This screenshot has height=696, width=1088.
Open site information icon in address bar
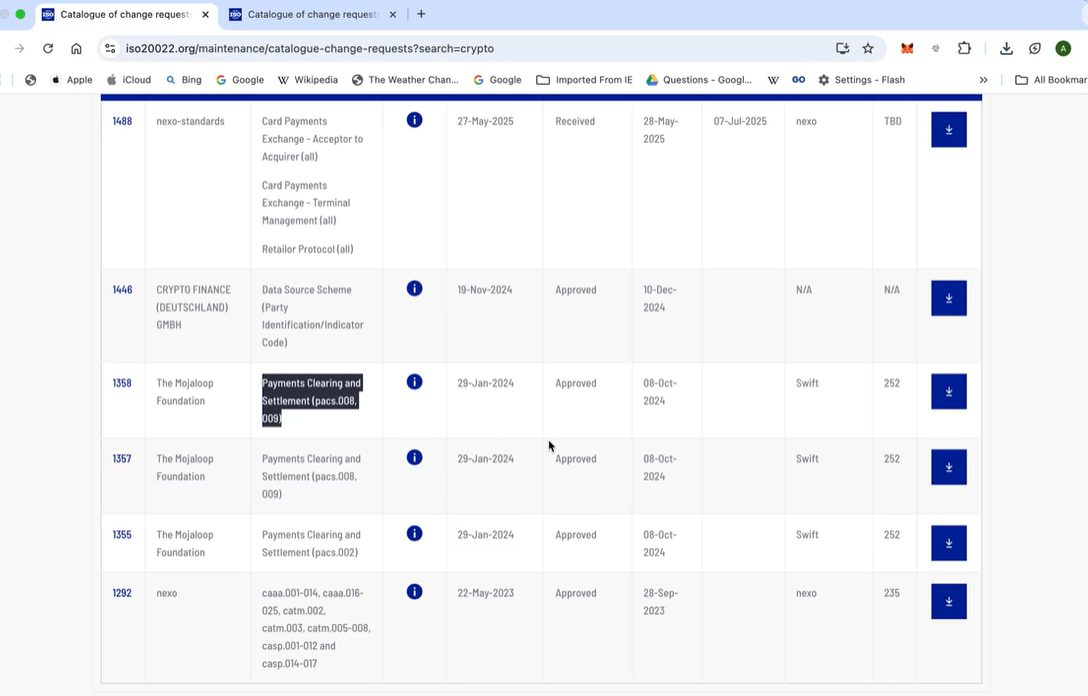pos(110,49)
